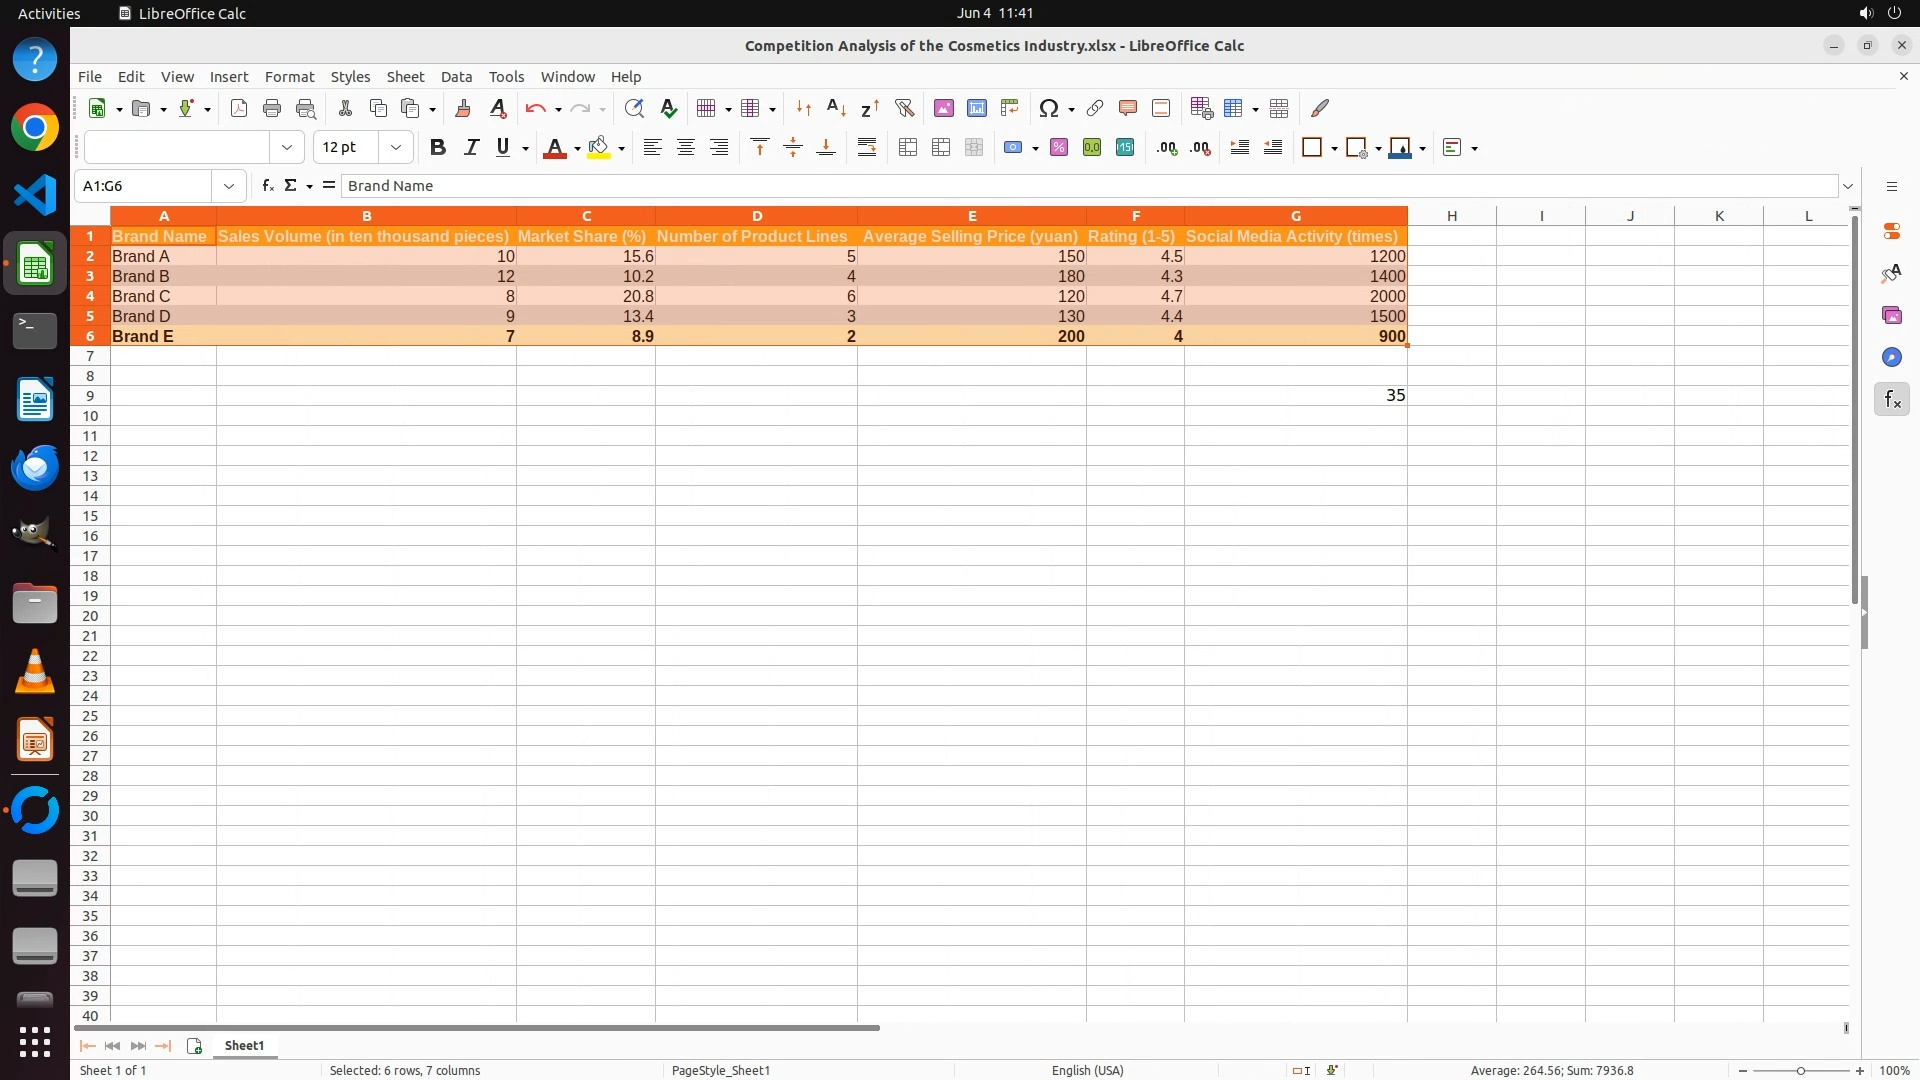Toggle Wrap Text for selected cells

867,148
